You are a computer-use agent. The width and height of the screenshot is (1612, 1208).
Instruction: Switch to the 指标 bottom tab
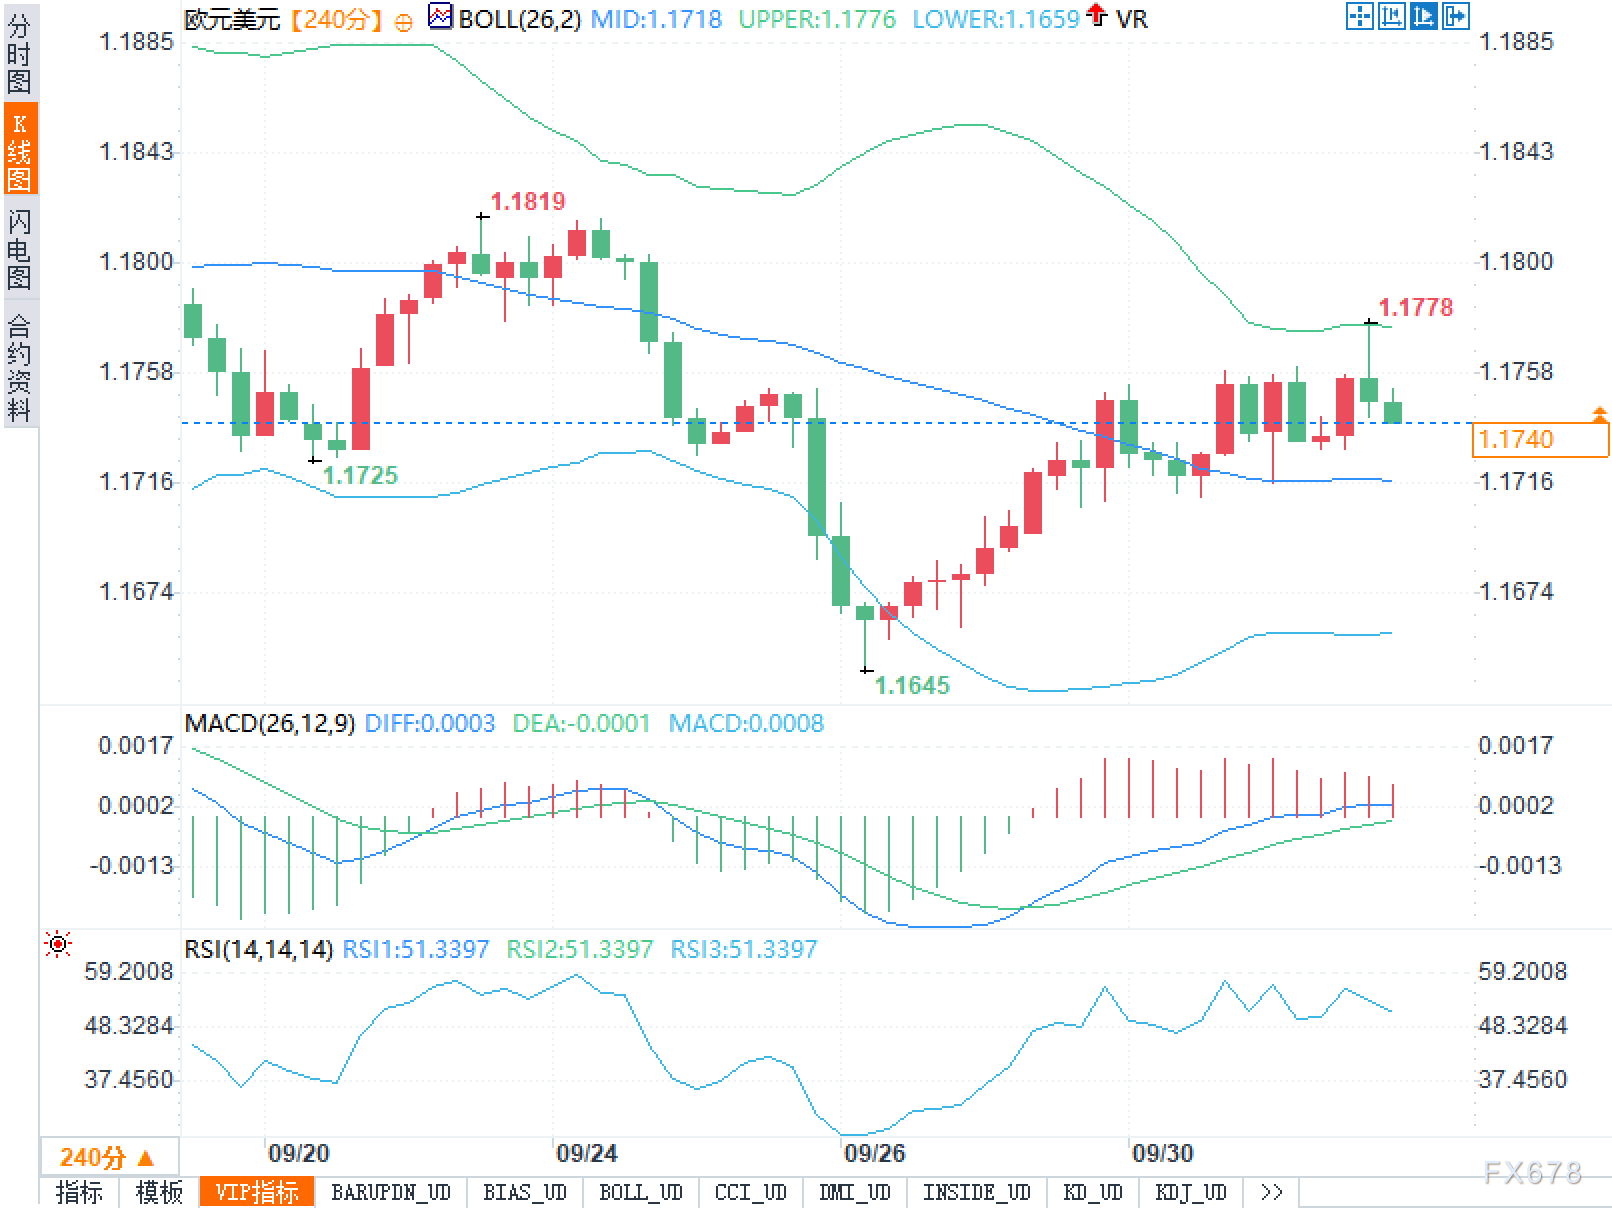pyautogui.click(x=79, y=1192)
